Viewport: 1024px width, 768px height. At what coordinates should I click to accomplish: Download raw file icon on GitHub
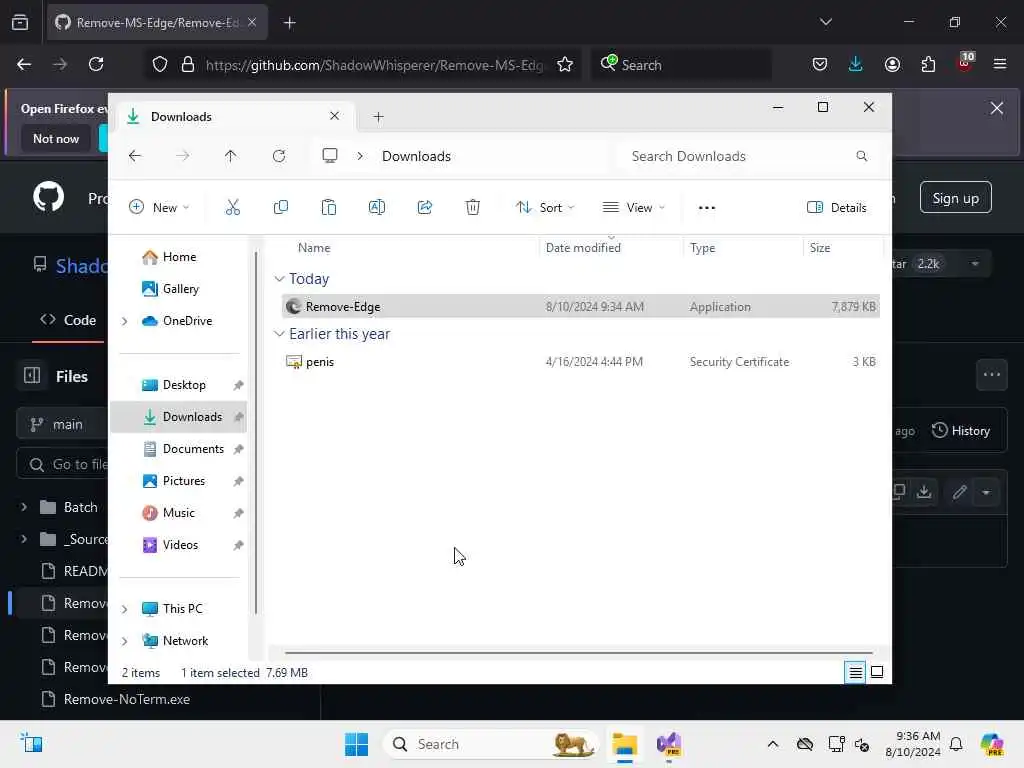coord(923,491)
